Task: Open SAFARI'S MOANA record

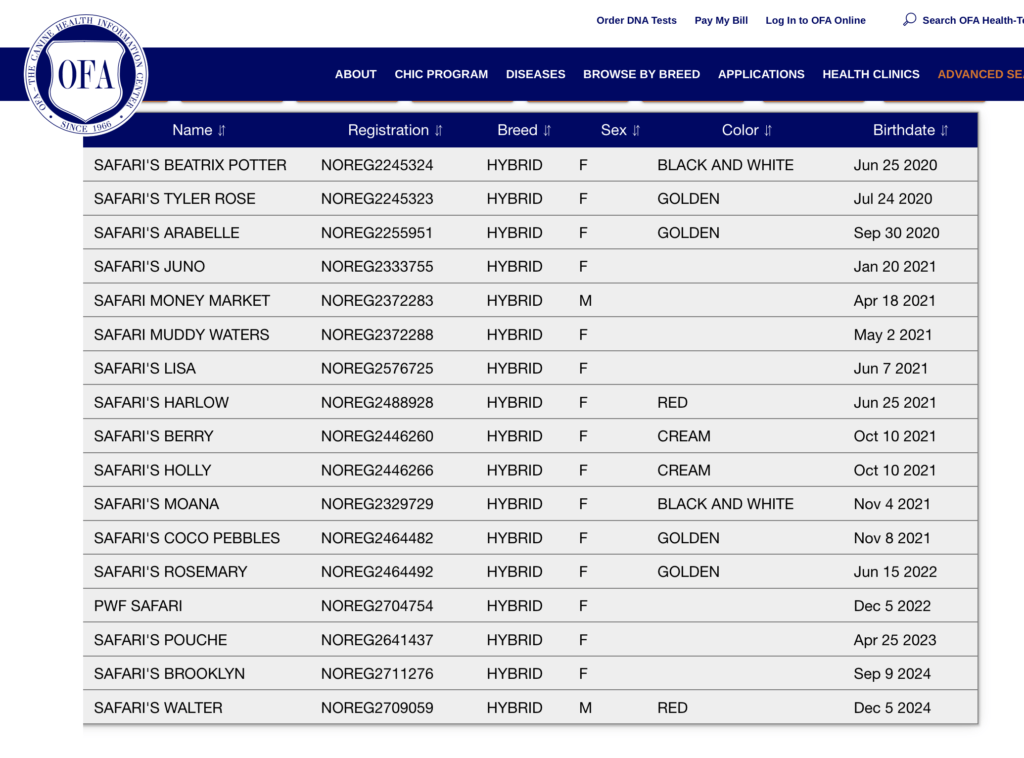Action: pos(157,504)
